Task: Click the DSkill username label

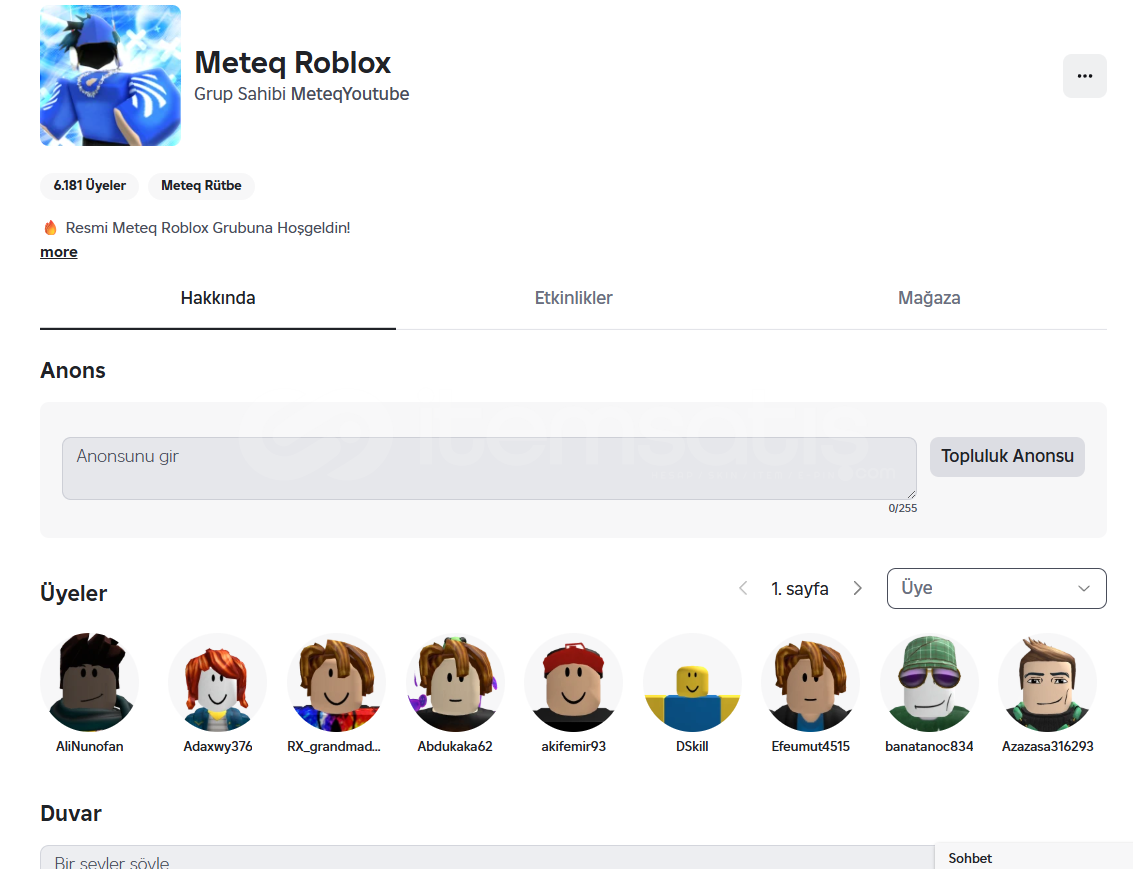Action: 692,746
